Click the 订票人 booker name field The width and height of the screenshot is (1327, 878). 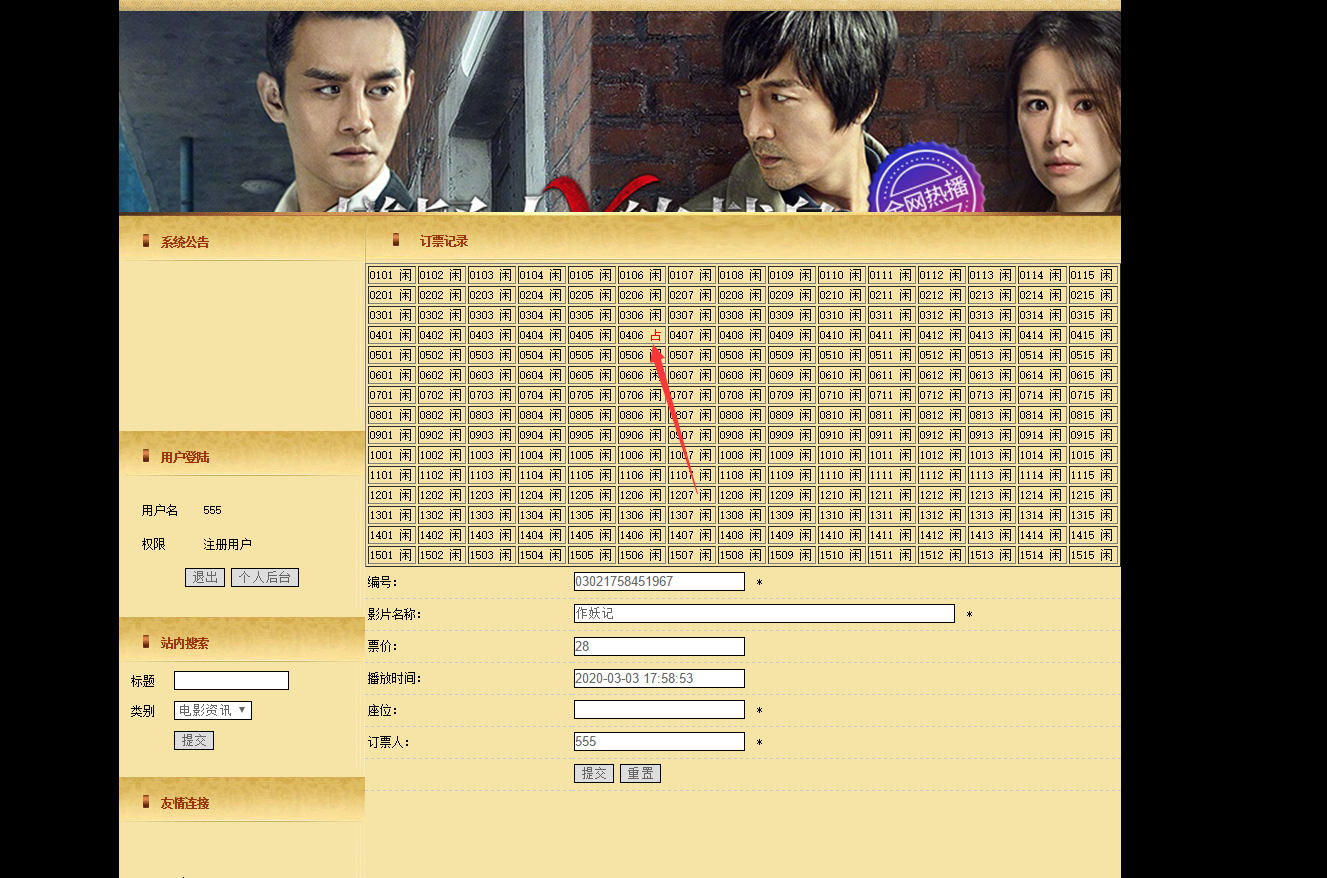[x=659, y=742]
